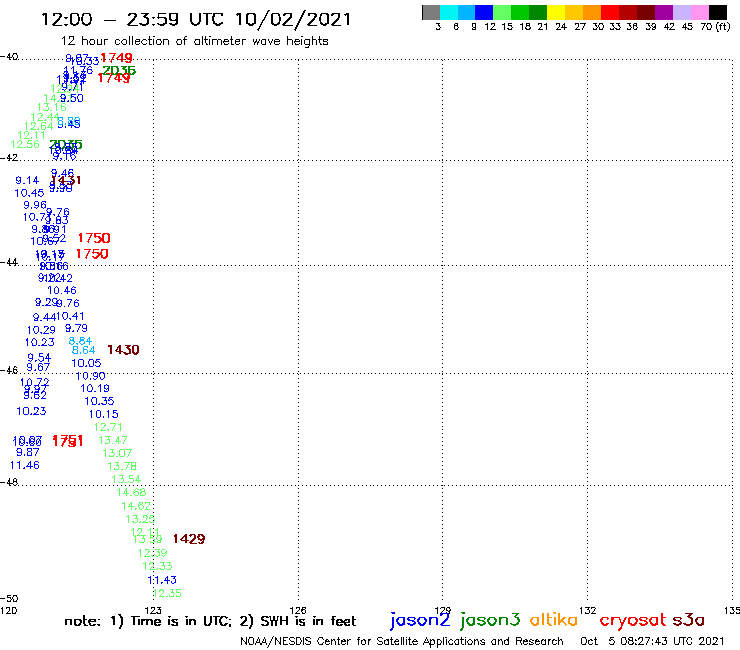Click the gray swatch in the color scale
This screenshot has width=740, height=650.
[431, 12]
